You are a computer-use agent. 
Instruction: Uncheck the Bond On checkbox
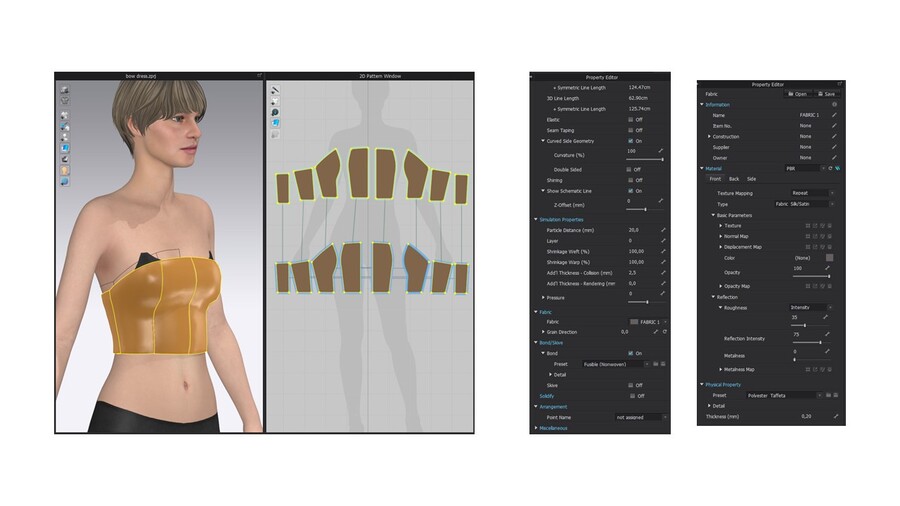click(630, 353)
